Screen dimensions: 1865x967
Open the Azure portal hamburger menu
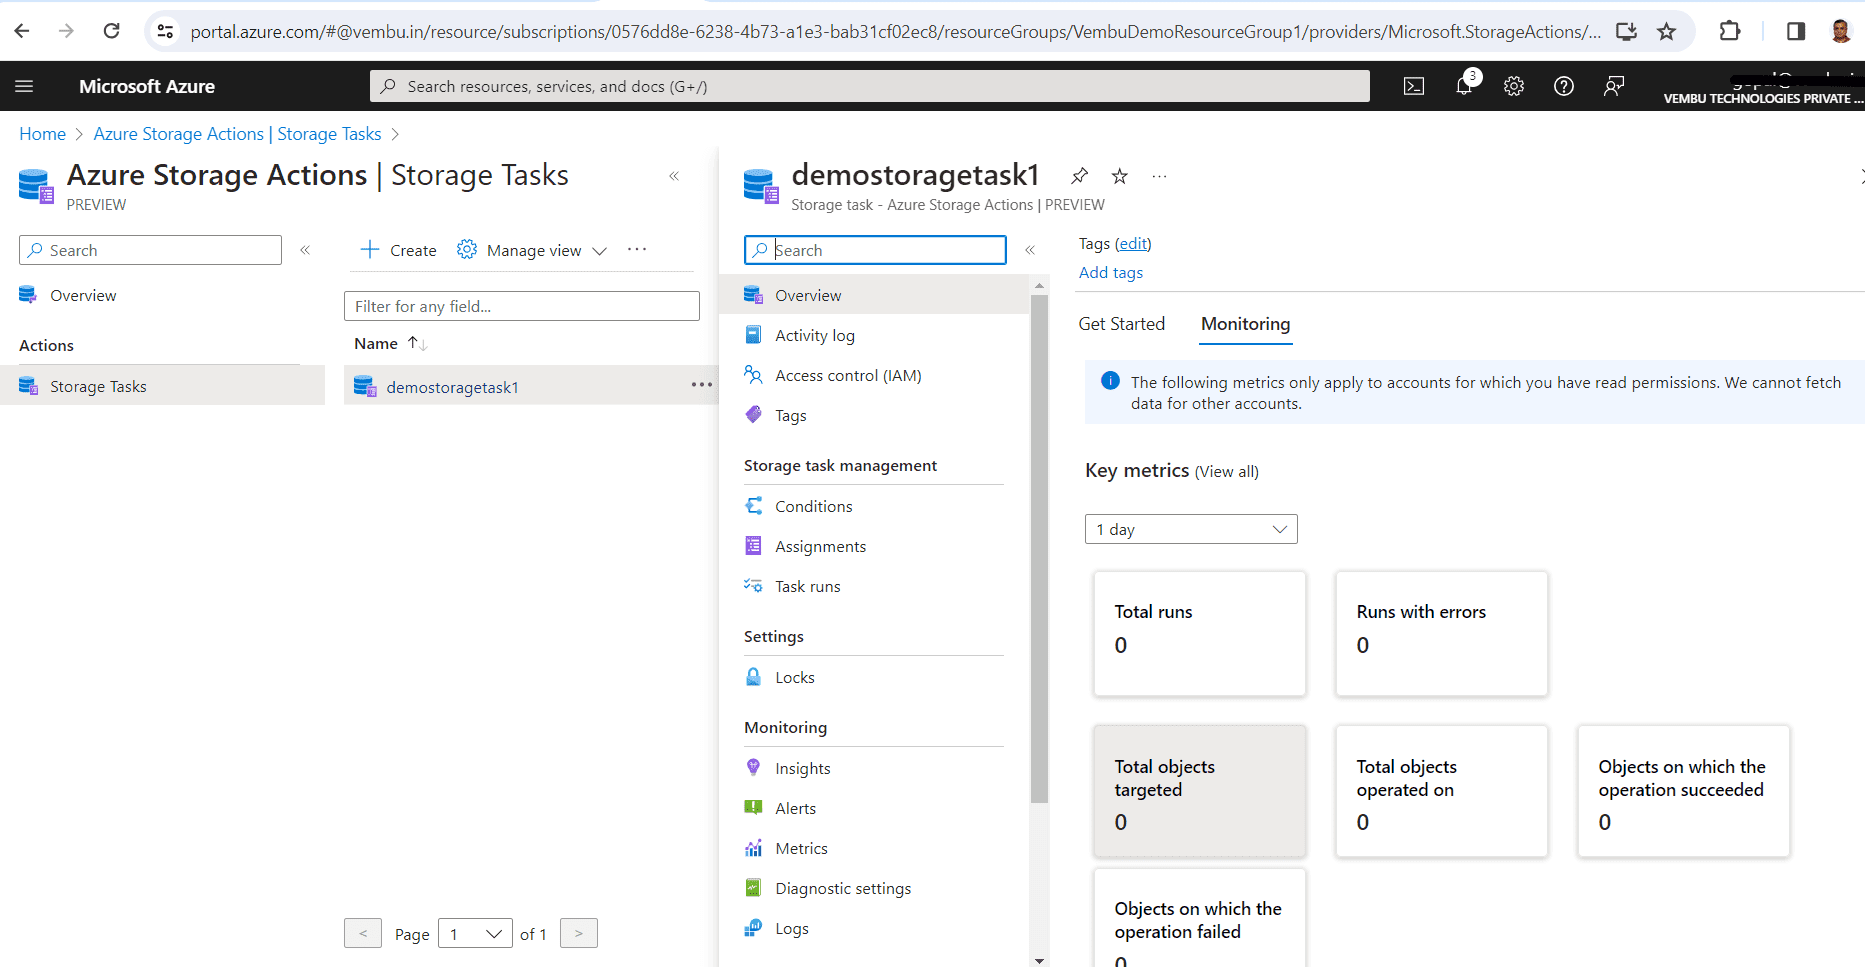pos(24,86)
